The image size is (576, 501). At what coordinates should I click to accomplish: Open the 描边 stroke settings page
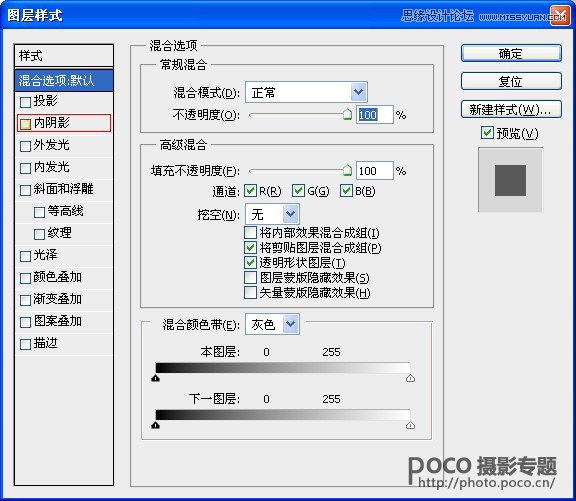click(x=45, y=343)
